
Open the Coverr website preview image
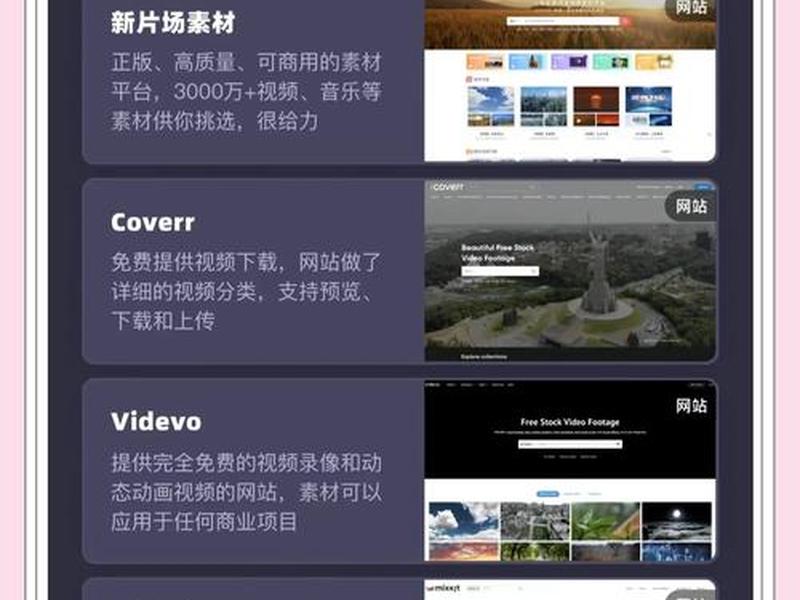tap(570, 271)
